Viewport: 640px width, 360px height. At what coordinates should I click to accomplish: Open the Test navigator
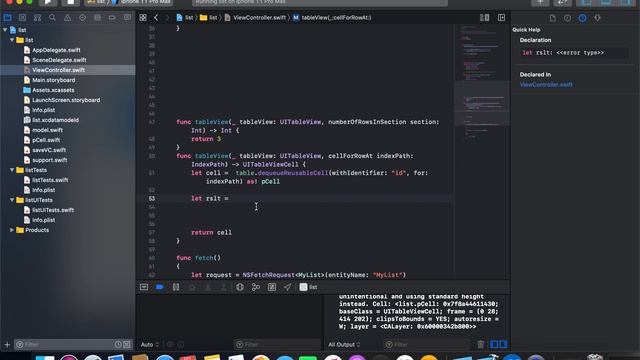click(82, 18)
